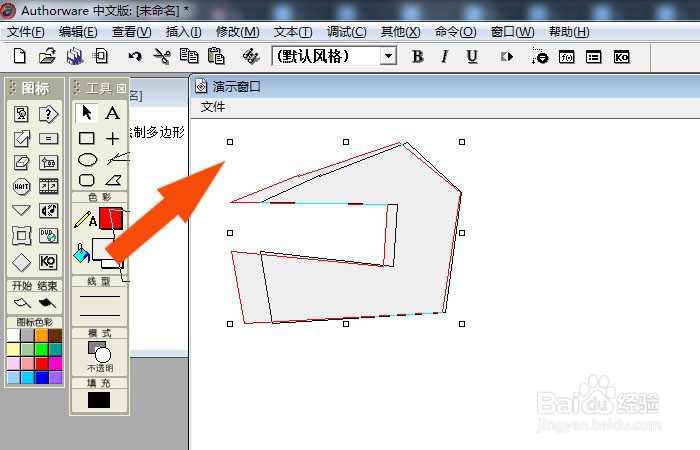This screenshot has height=450, width=700.
Task: Select the Erase icon in the icon palette
Action: (21, 162)
